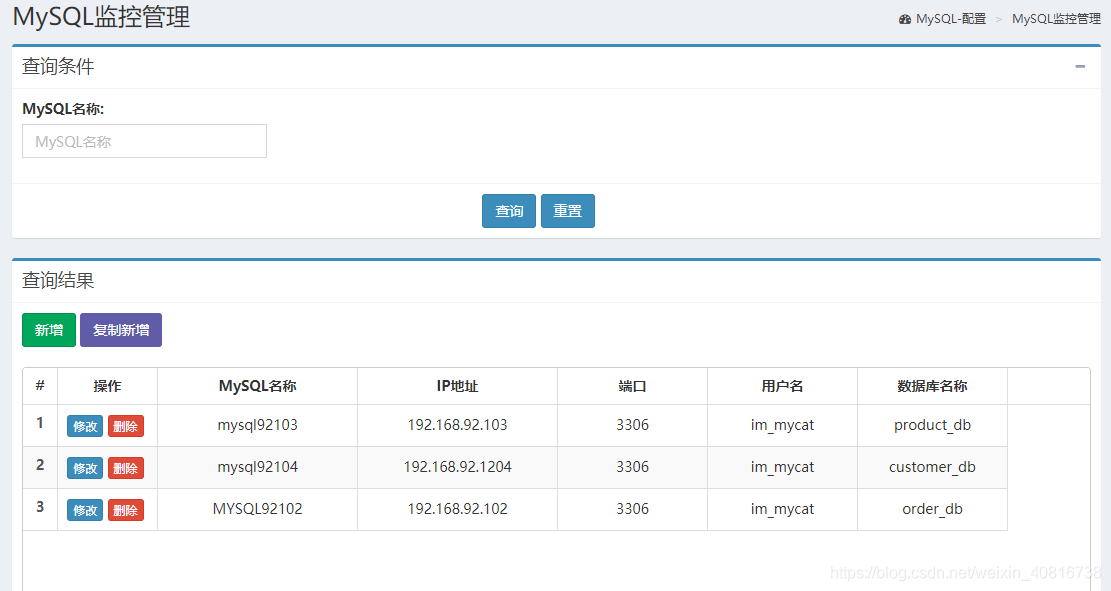Viewport: 1111px width, 591px height.
Task: Click IP cell 192.168.92.103
Action: (457, 424)
